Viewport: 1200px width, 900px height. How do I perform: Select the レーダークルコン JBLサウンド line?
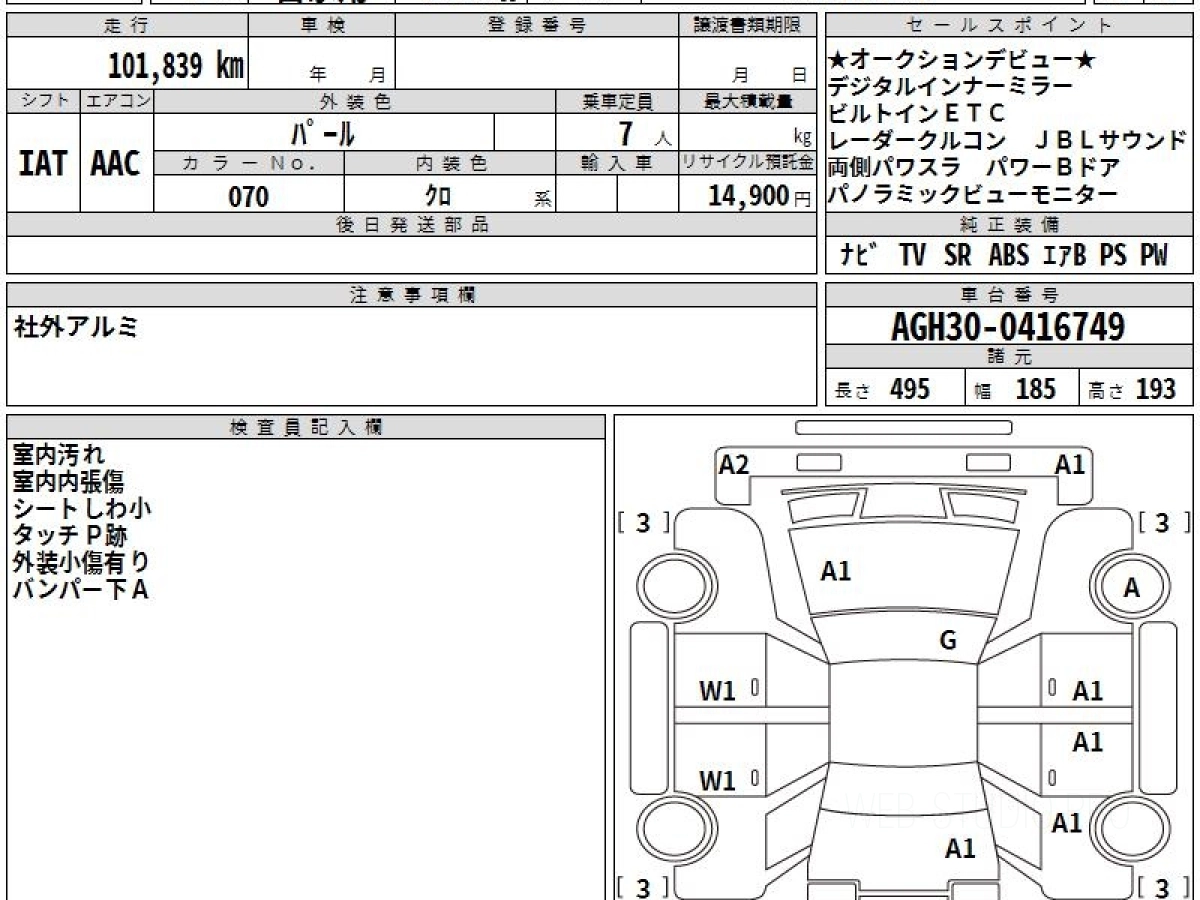1007,140
